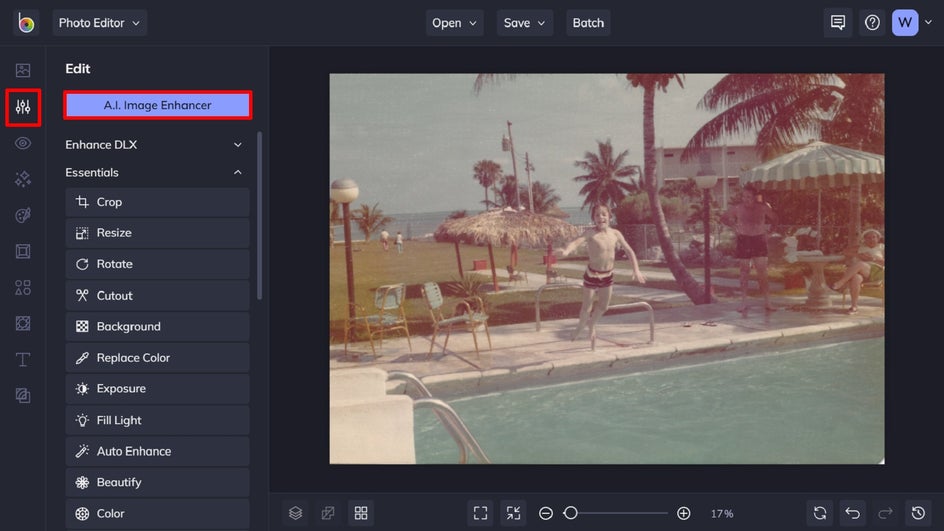
Task: Collapse the Essentials section
Action: coord(154,172)
